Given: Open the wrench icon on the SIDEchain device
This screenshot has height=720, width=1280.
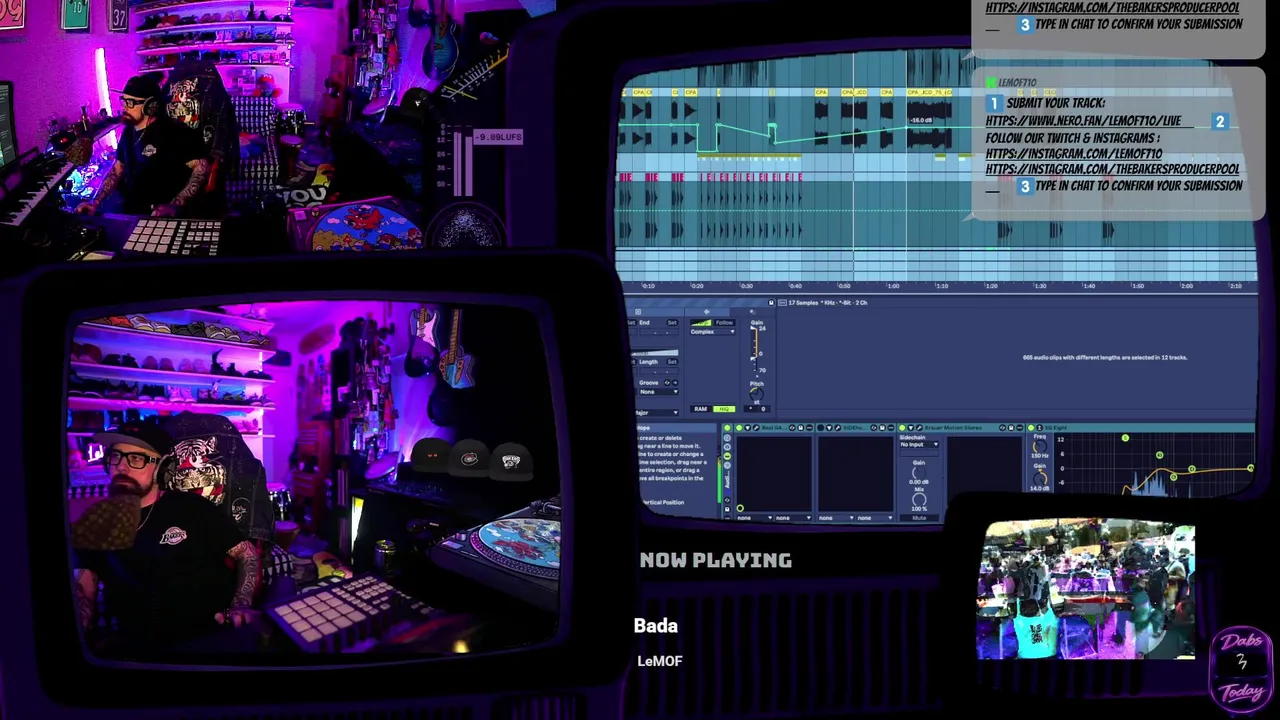Looking at the screenshot, I should [x=838, y=427].
